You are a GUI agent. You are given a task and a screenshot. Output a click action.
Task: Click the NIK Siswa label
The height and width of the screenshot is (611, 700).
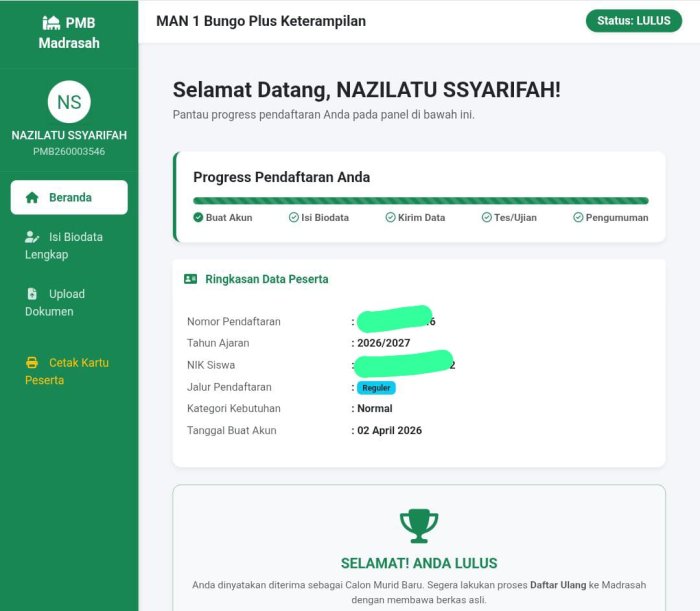click(211, 365)
